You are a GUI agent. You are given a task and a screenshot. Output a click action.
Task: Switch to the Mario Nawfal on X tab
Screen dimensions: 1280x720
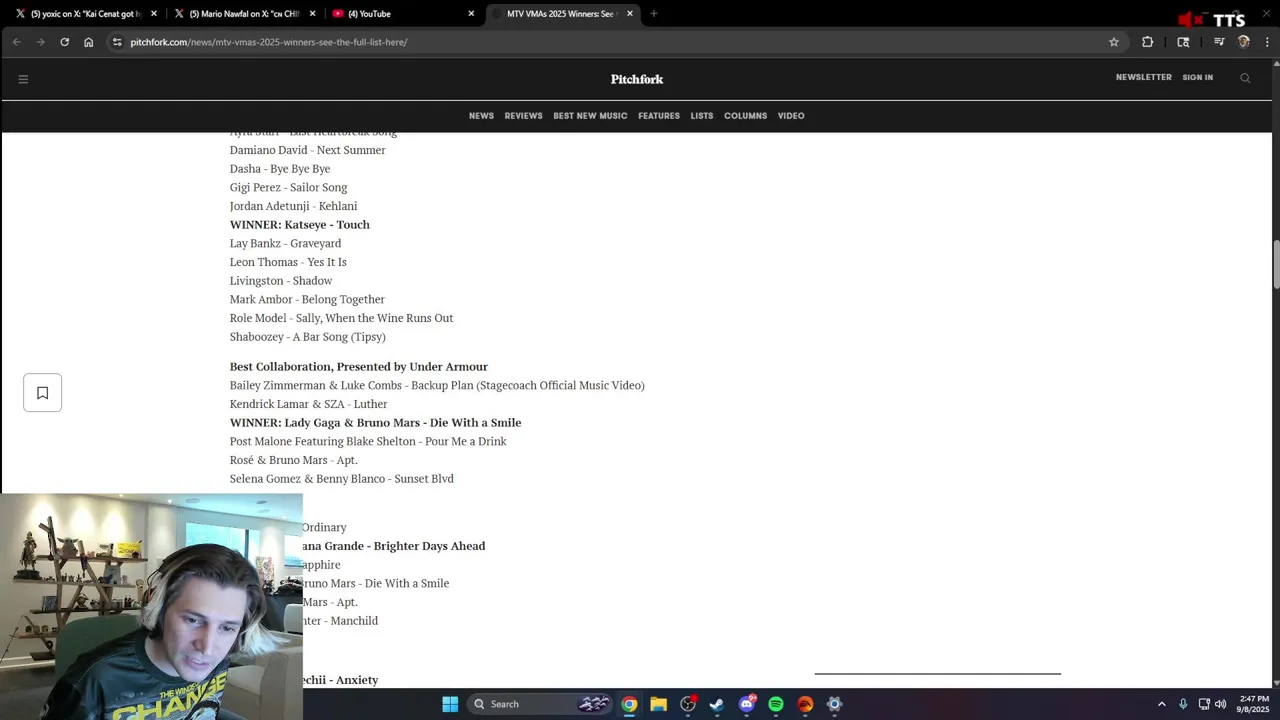coord(243,14)
